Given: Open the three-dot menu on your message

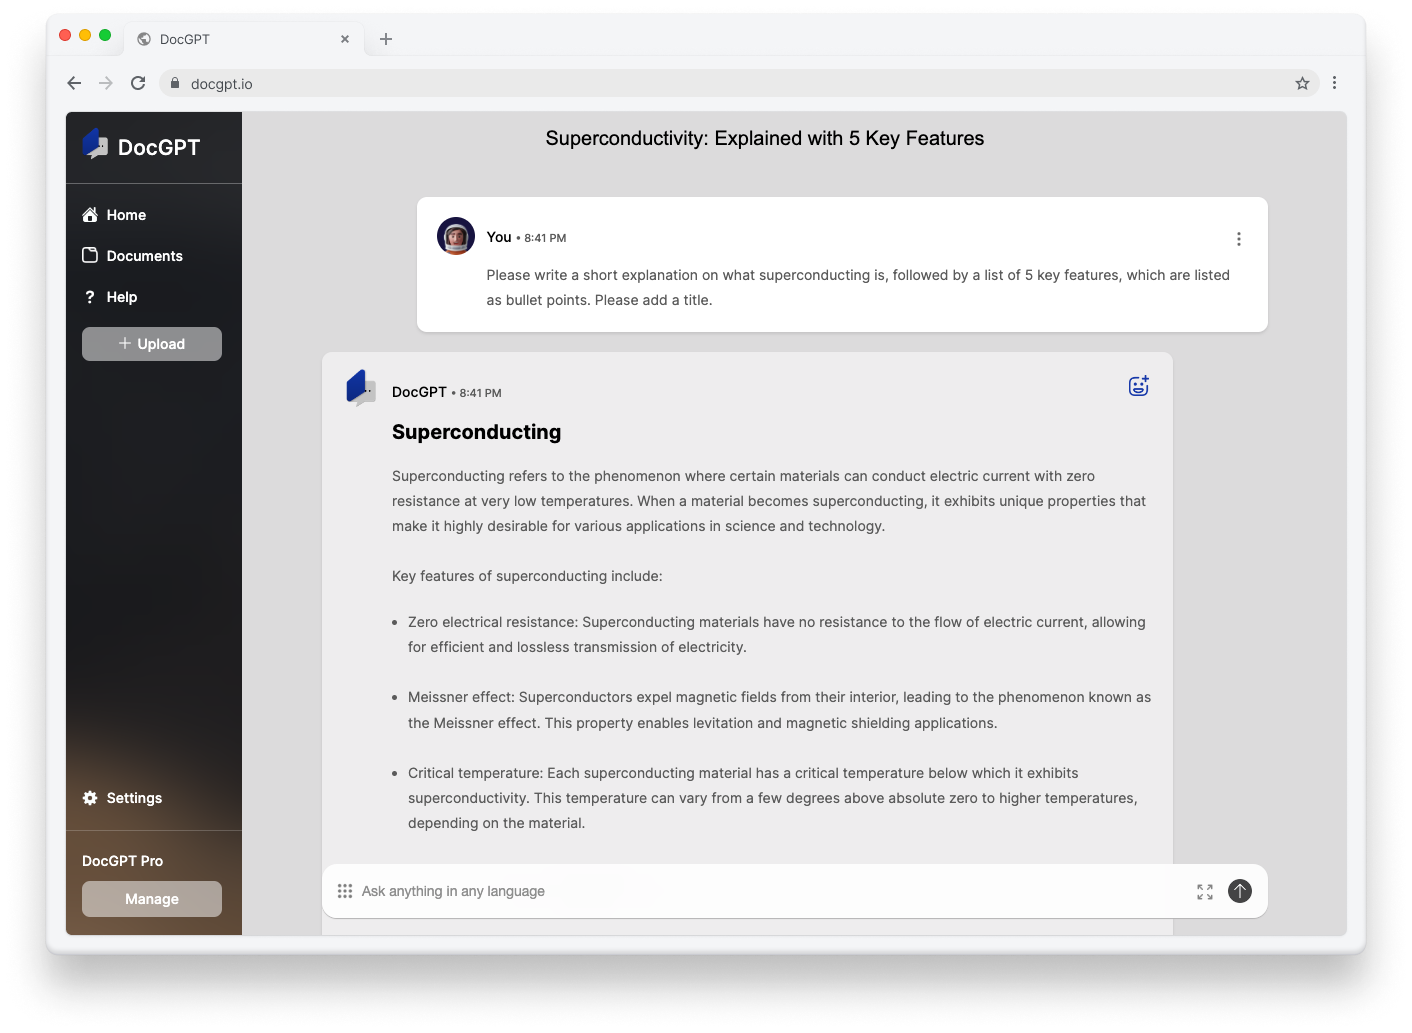Looking at the screenshot, I should (1238, 238).
